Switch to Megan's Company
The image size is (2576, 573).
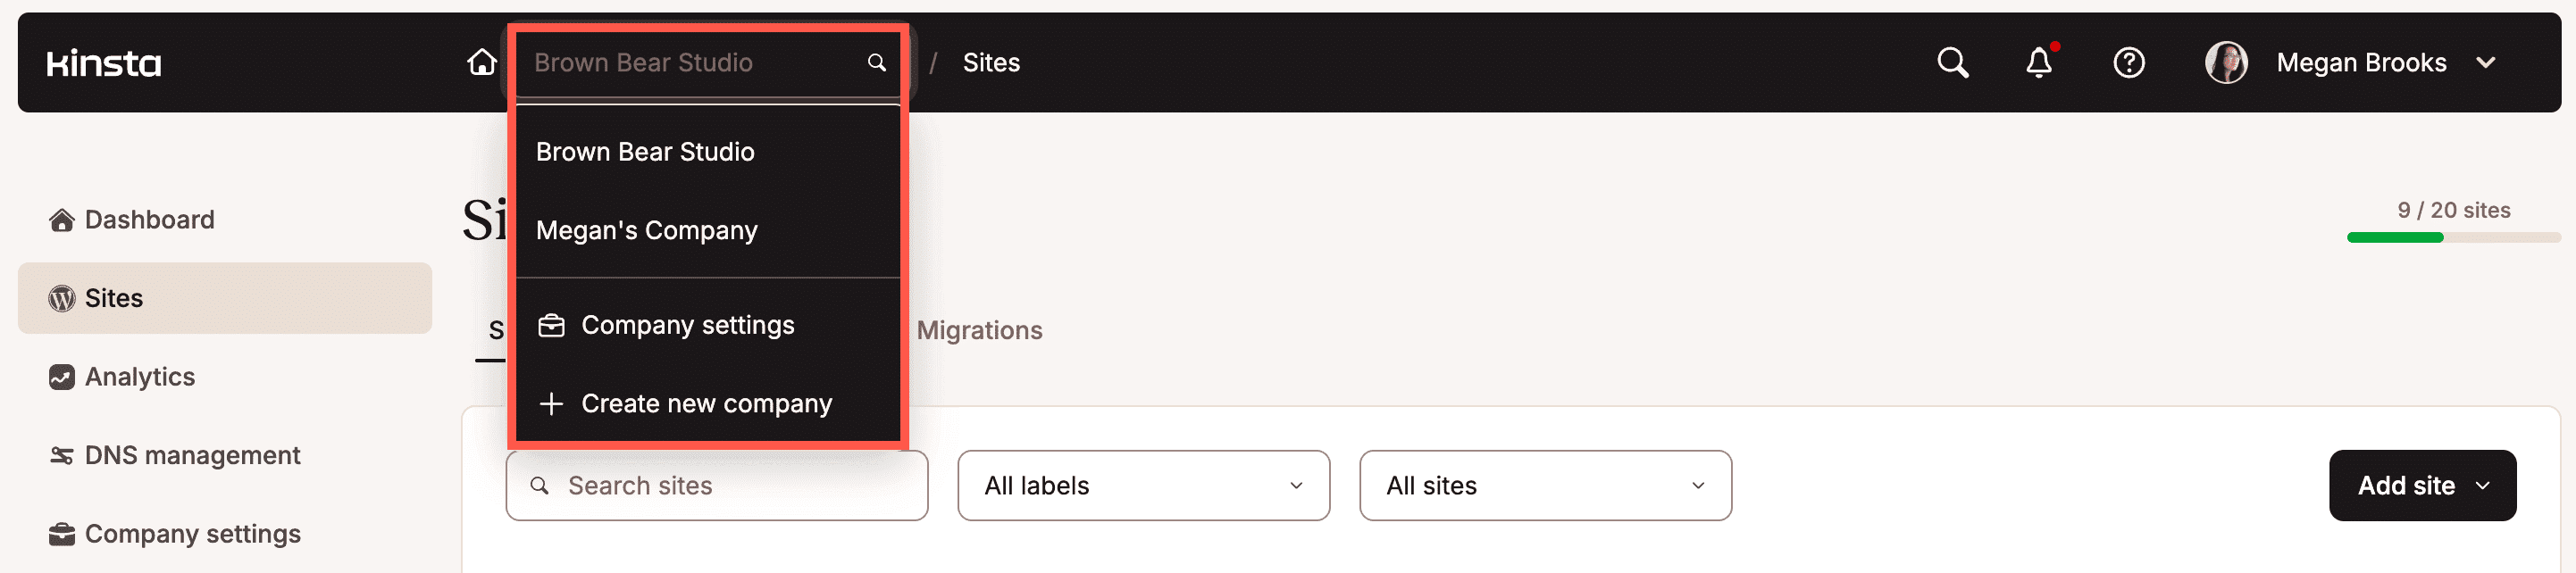click(x=646, y=231)
